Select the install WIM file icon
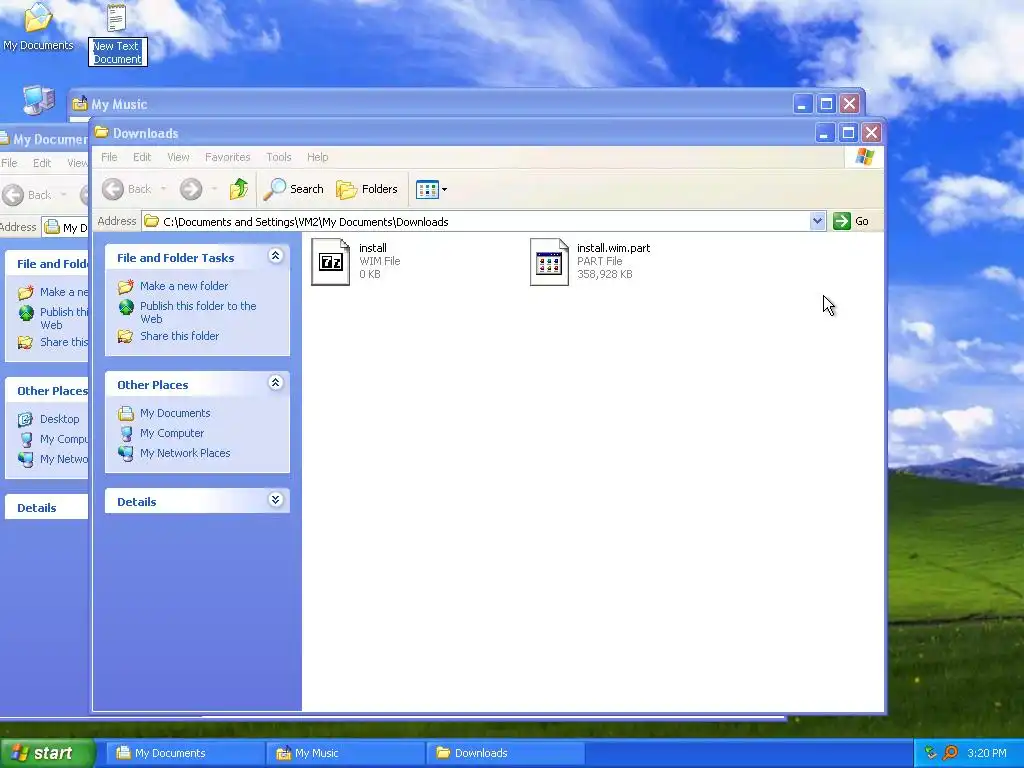This screenshot has height=768, width=1024. point(330,262)
